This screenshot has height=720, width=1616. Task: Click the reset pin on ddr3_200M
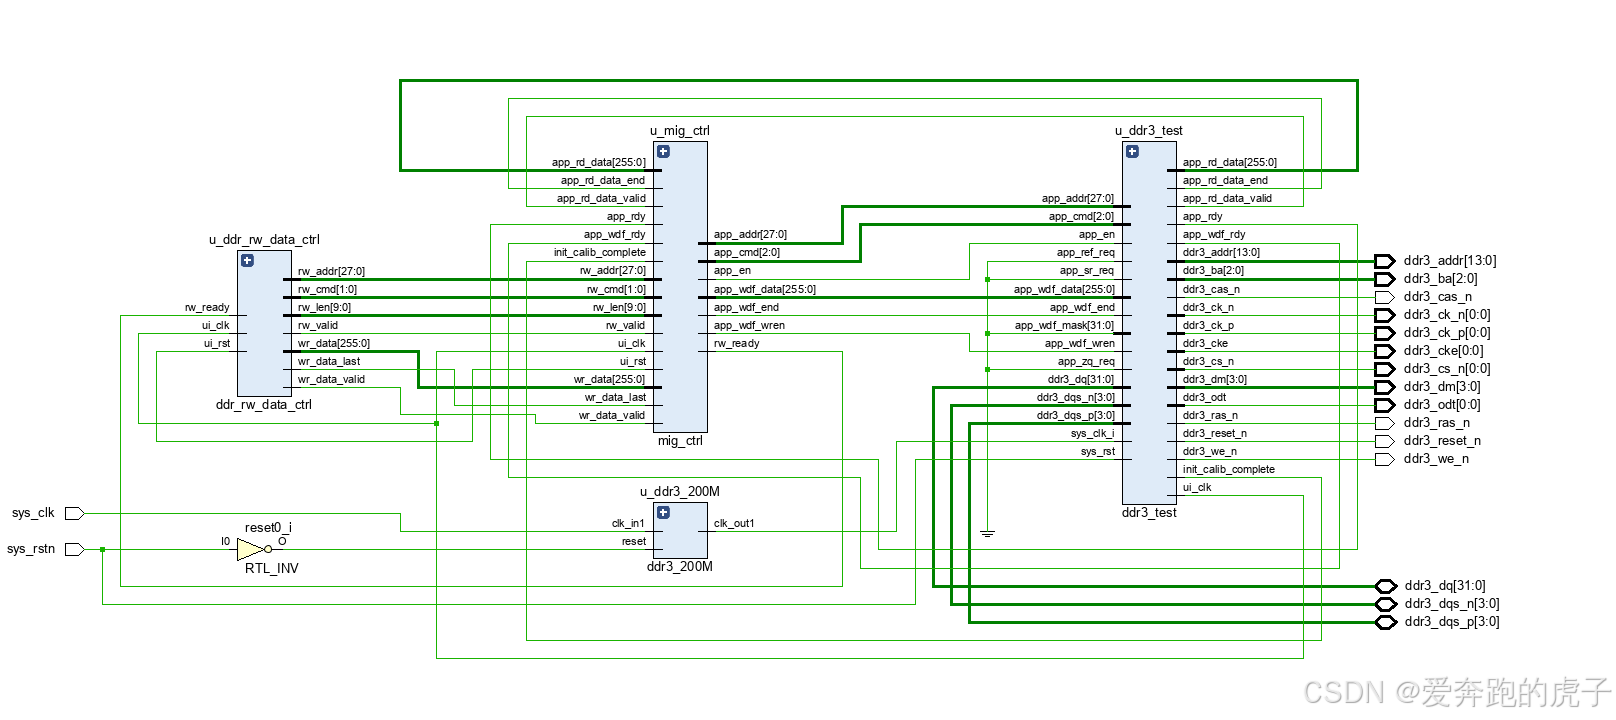click(x=634, y=542)
